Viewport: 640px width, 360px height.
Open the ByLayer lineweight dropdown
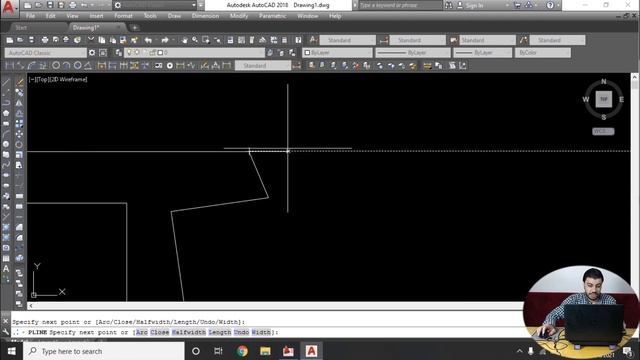[482, 53]
